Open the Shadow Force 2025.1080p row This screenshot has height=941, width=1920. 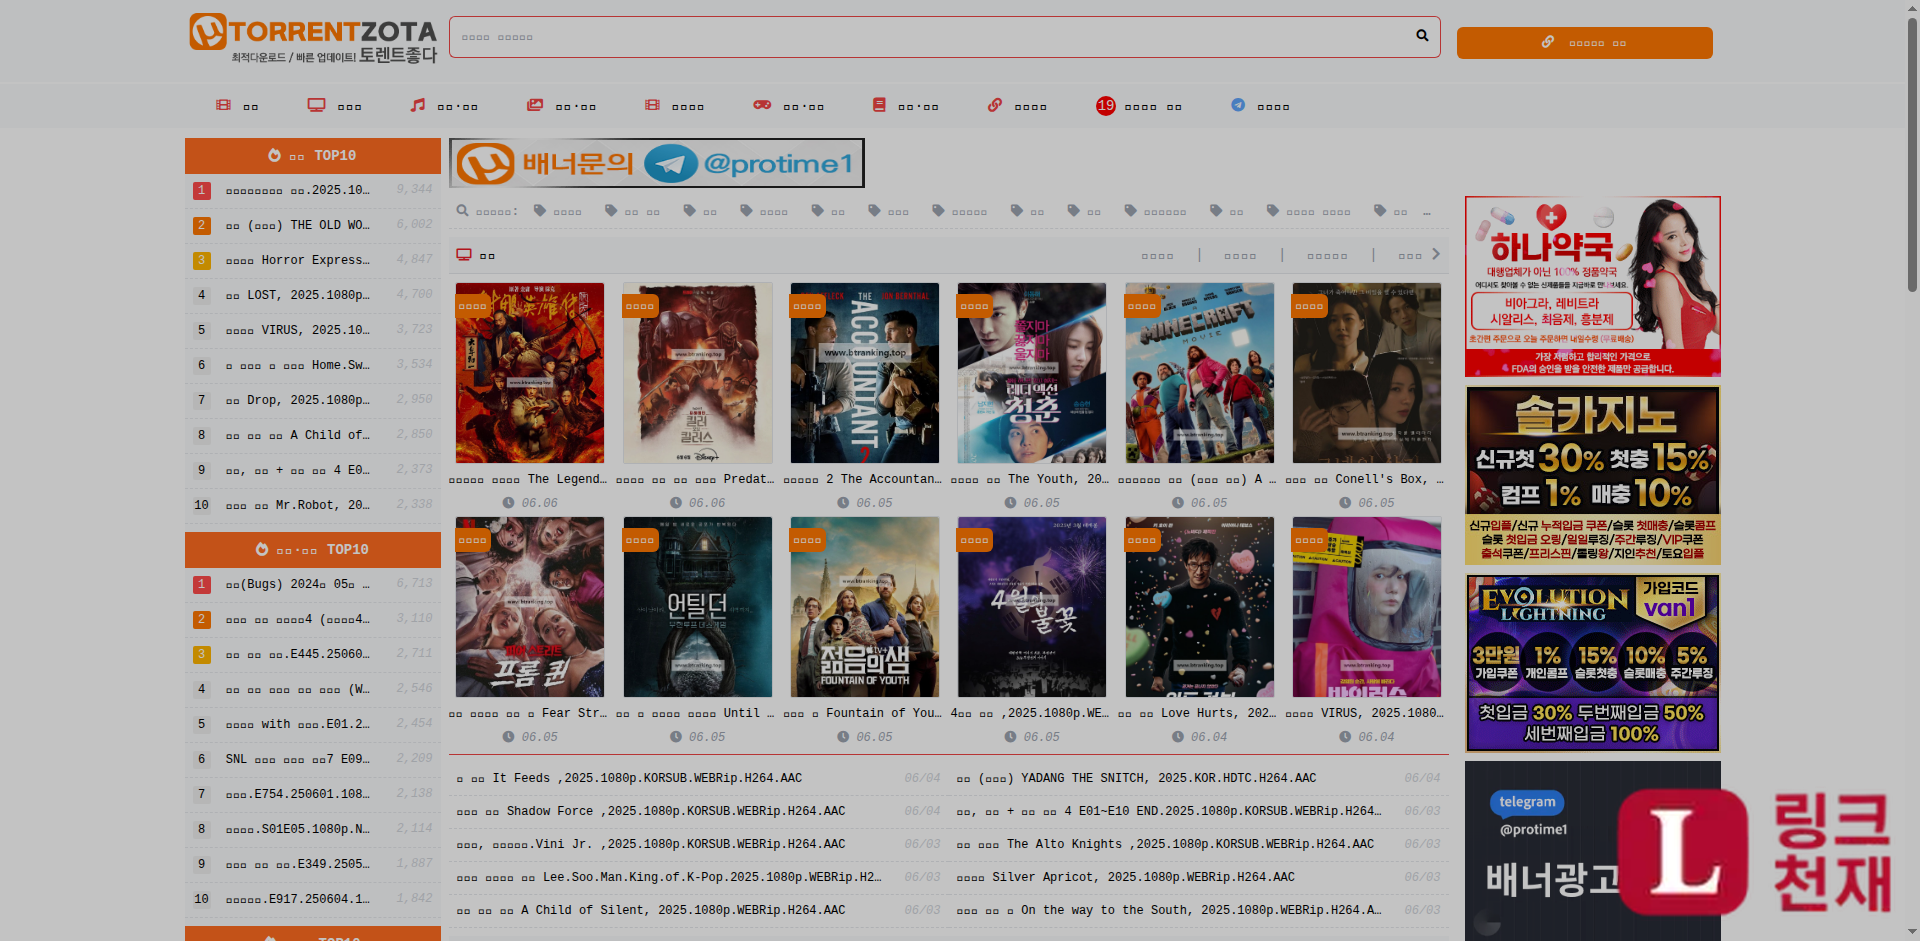pyautogui.click(x=651, y=811)
